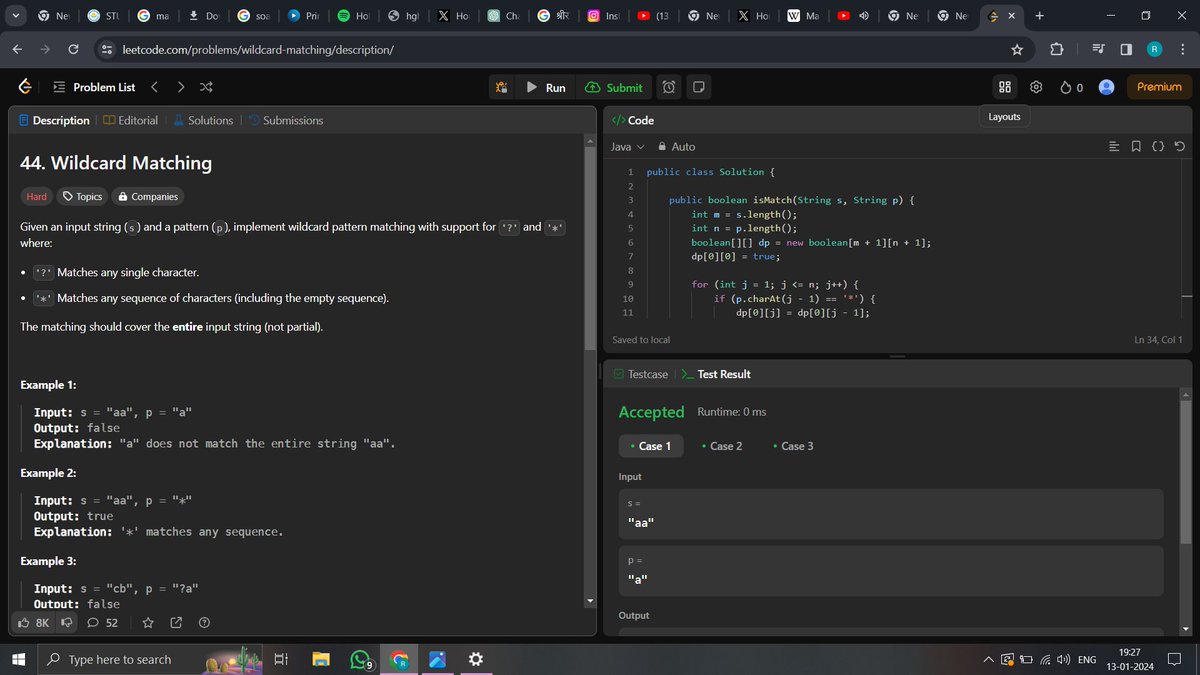1200x675 pixels.
Task: Open the timer alarm clock icon
Action: click(669, 87)
